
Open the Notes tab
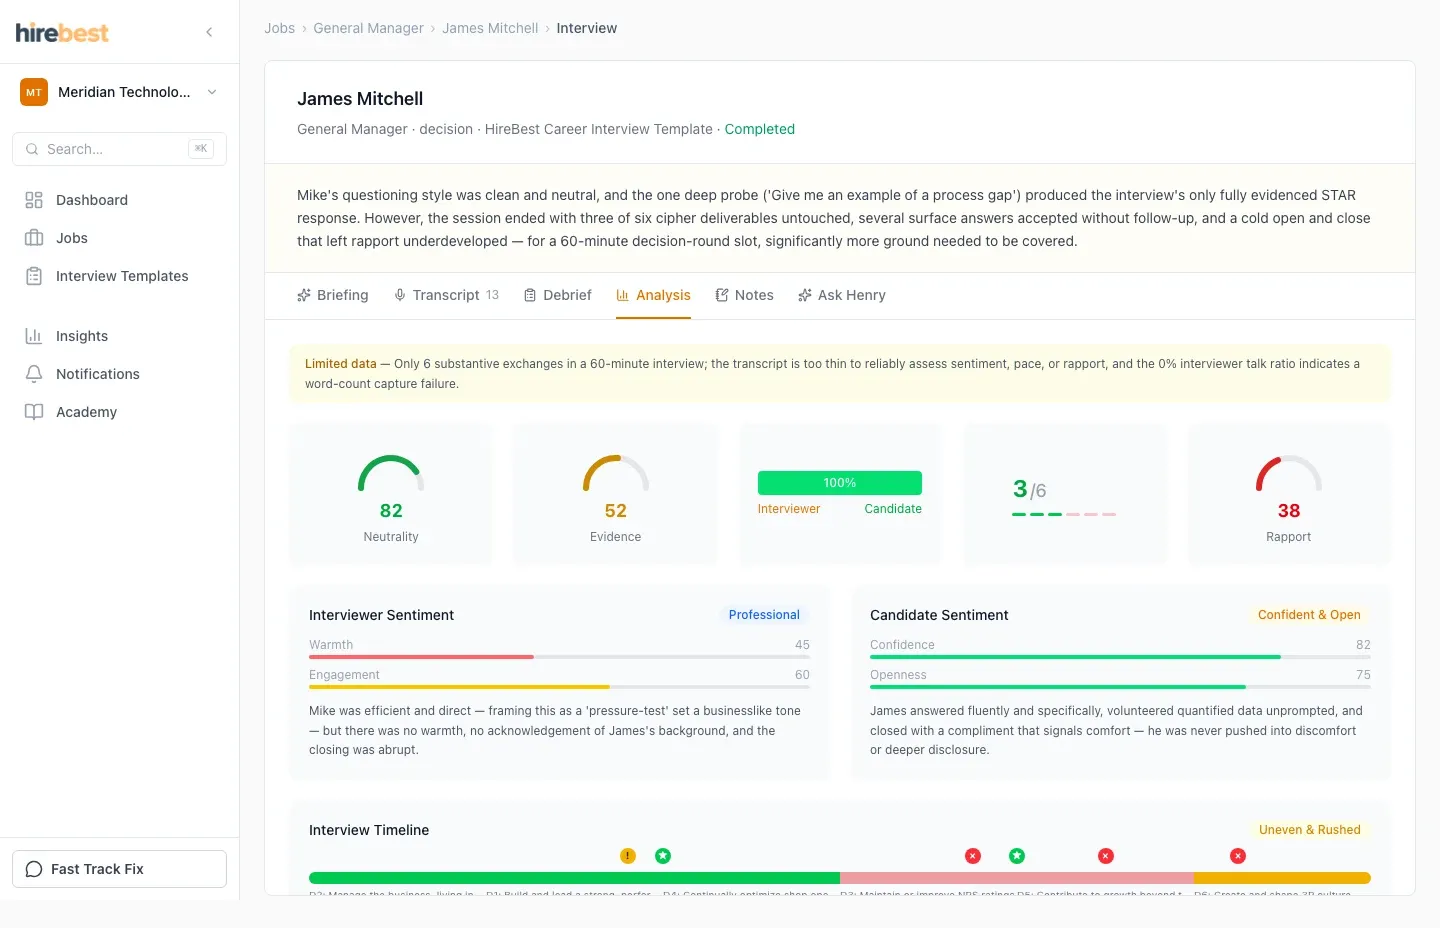[744, 295]
